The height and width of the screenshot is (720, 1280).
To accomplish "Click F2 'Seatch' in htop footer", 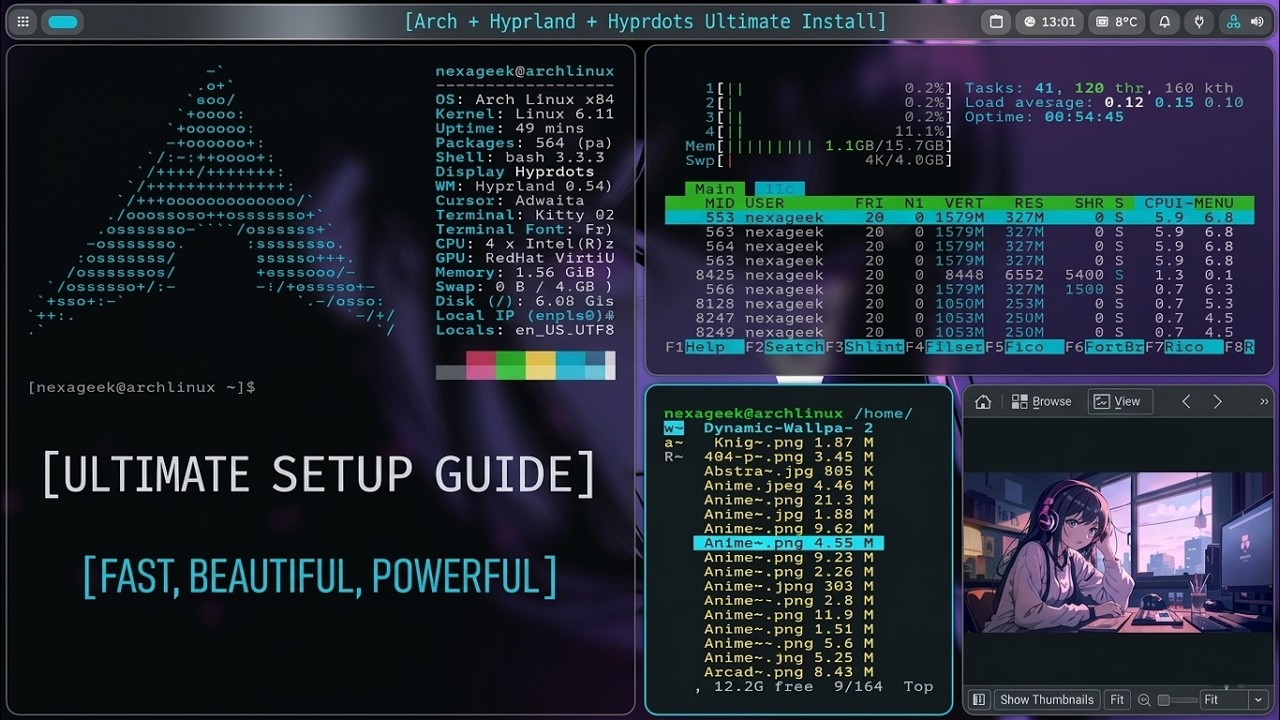I will coord(784,347).
